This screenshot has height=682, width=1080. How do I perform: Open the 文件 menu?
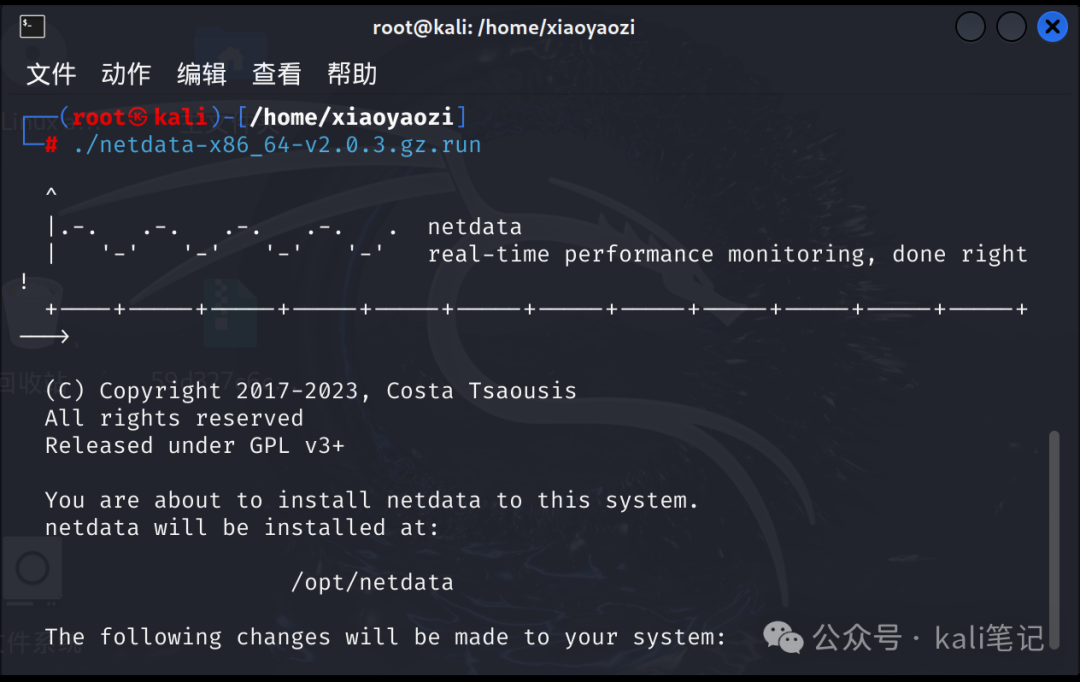click(50, 73)
